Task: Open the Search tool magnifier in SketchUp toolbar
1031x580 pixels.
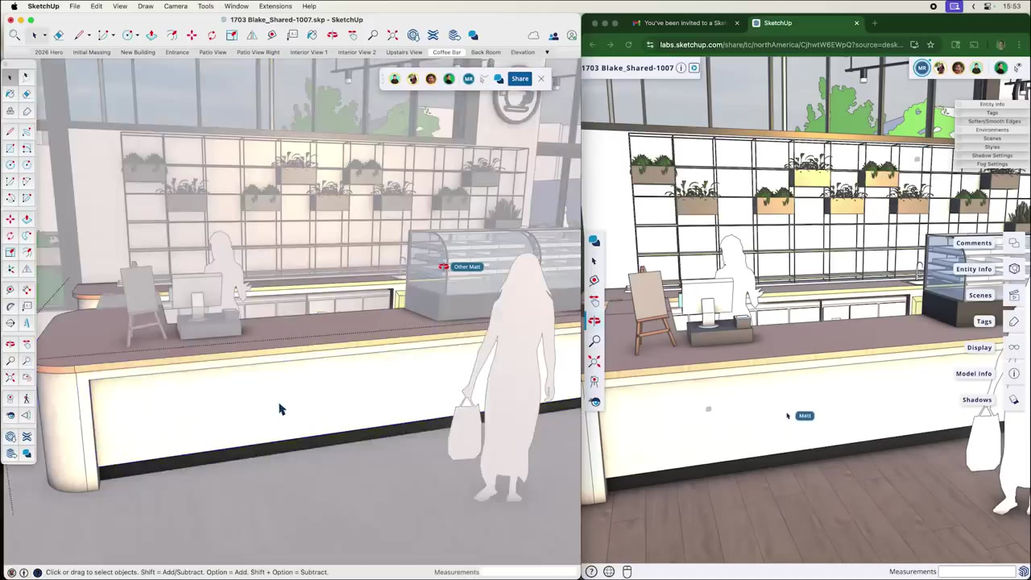Action: (x=14, y=36)
